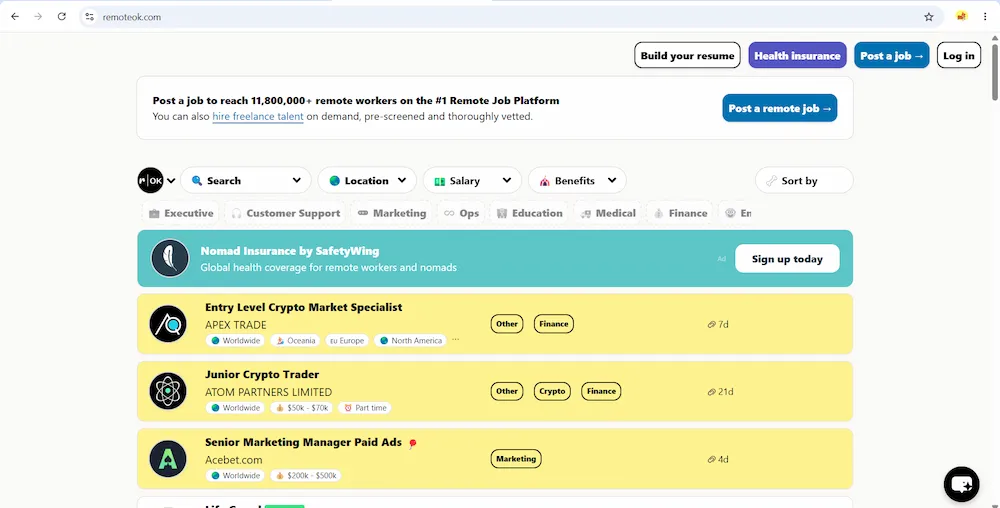Screen dimensions: 1000x508
Task: Bookmark this page with the star icon
Action: (929, 17)
